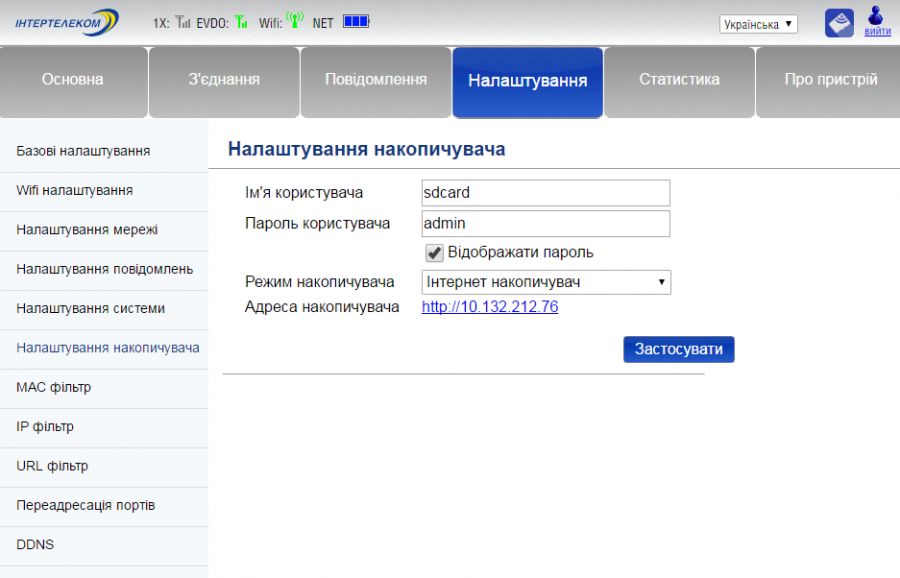Screen dimensions: 900x578
Task: Switch to the Основна tab
Action: click(72, 80)
